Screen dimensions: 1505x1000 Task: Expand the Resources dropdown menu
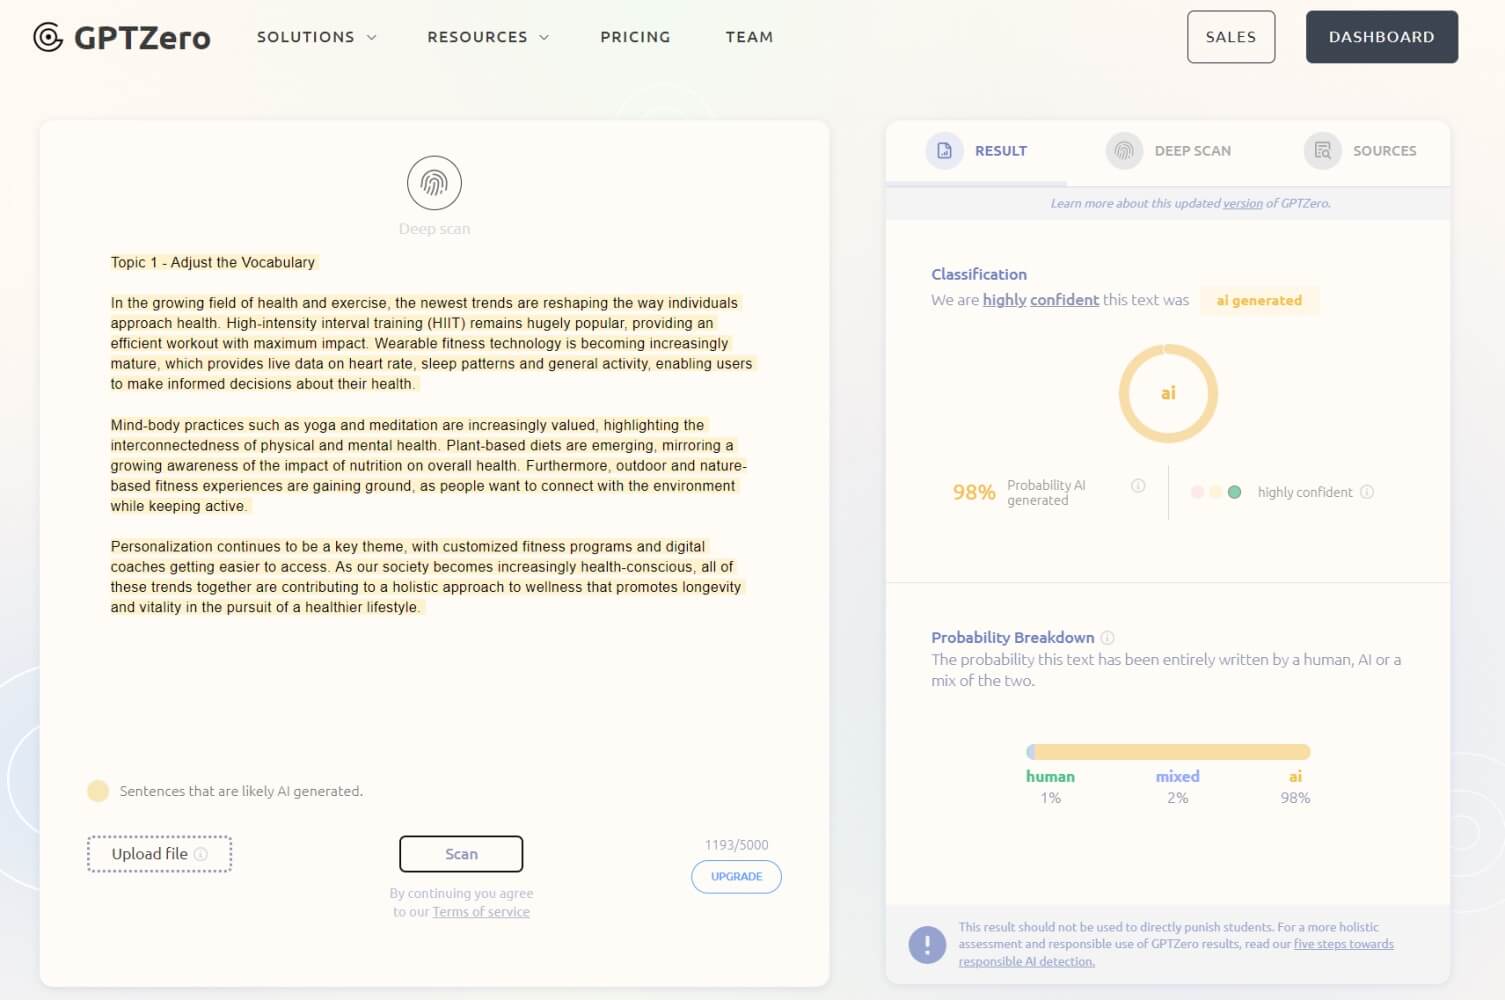click(488, 37)
